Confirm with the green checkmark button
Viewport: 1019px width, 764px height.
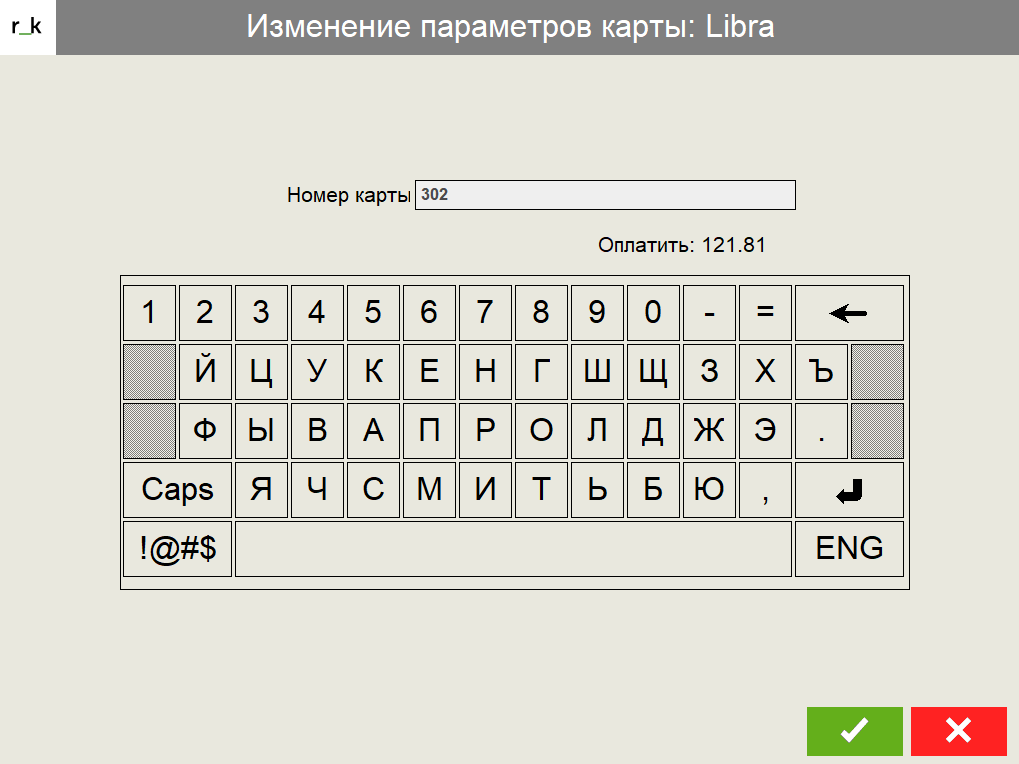(854, 731)
